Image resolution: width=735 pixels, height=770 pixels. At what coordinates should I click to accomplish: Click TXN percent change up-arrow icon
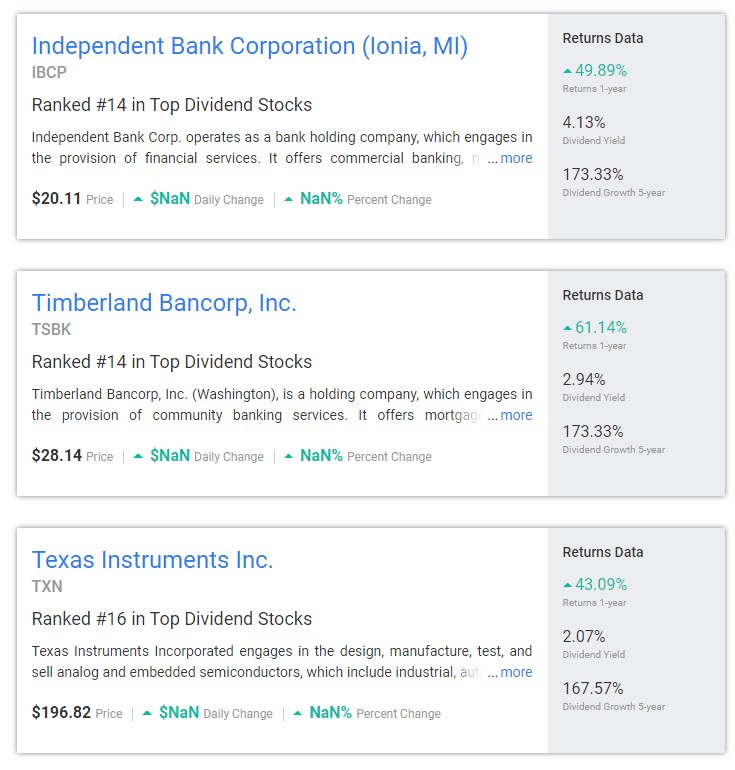(x=298, y=713)
